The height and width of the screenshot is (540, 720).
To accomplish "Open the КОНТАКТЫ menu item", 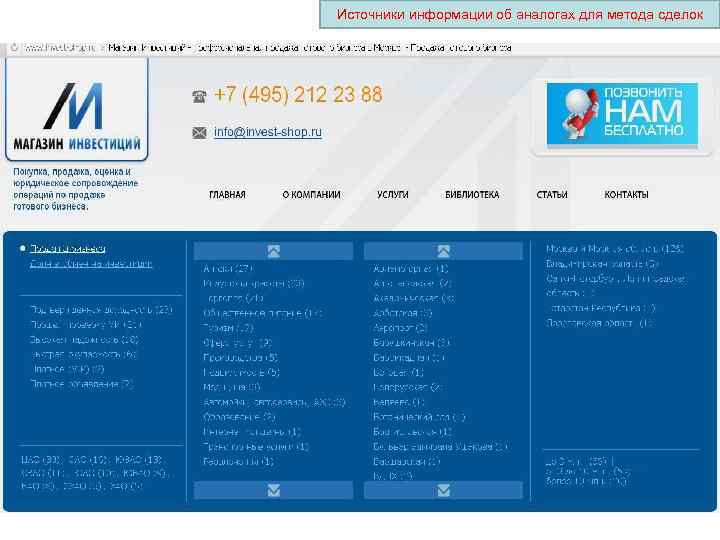I will pyautogui.click(x=626, y=195).
